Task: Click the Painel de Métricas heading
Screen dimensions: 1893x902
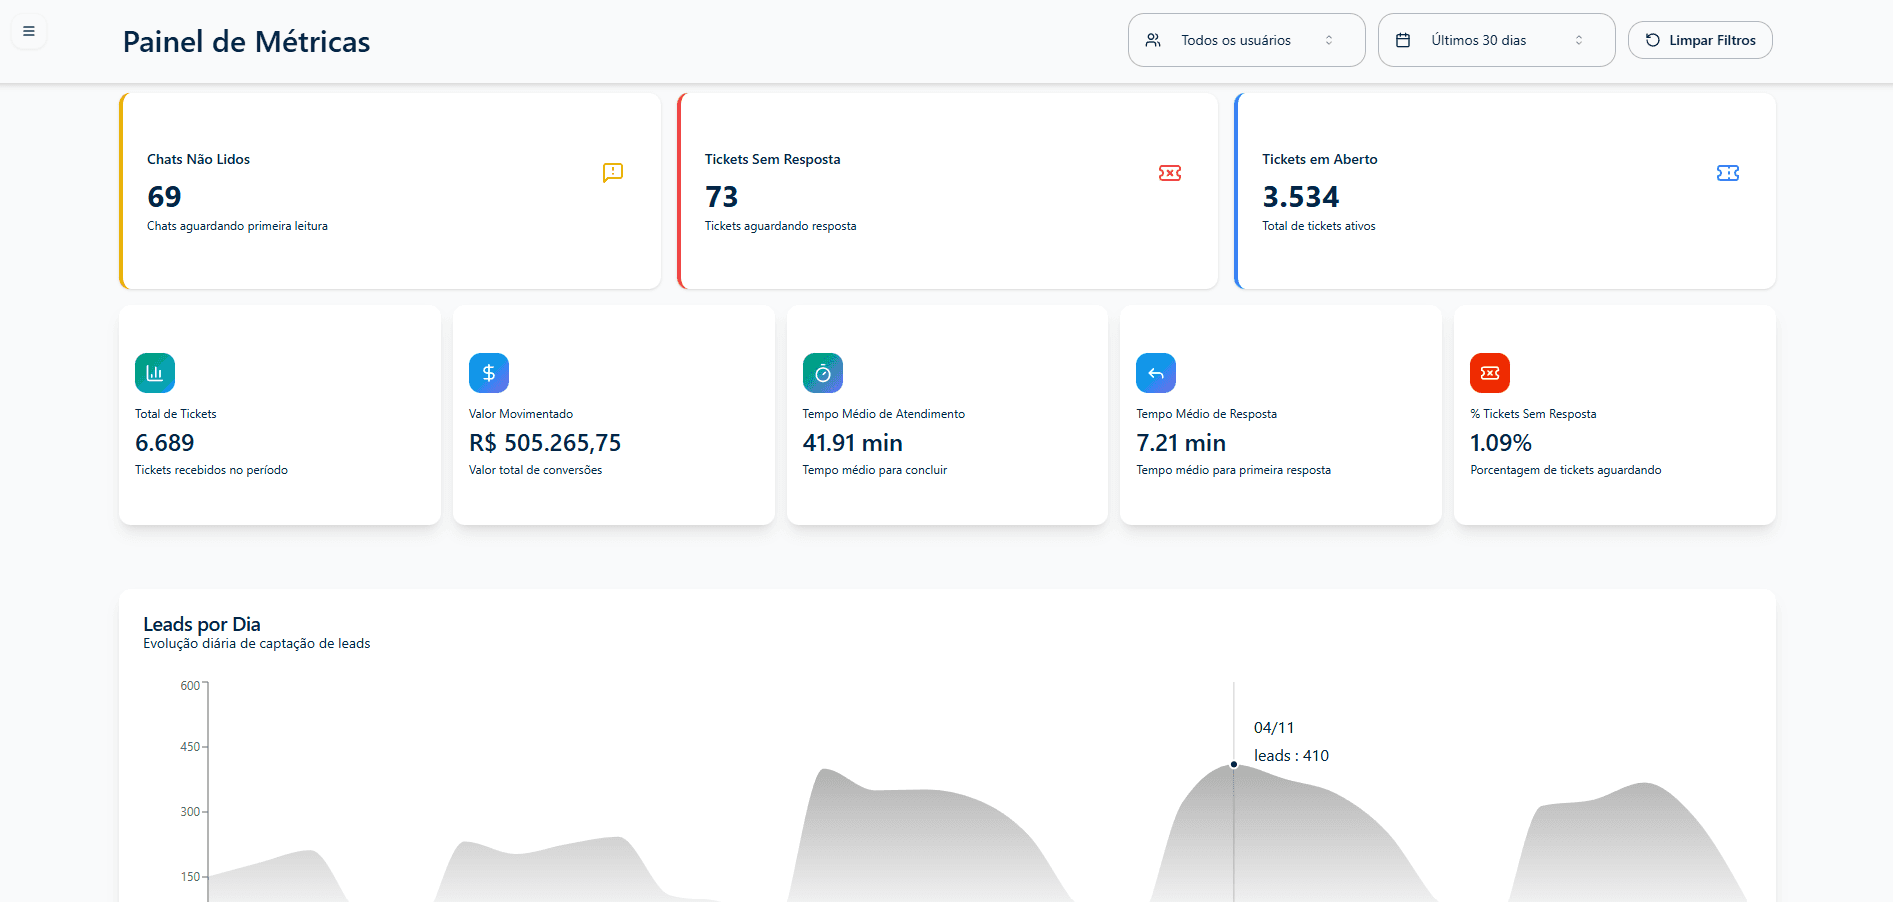Action: point(246,42)
